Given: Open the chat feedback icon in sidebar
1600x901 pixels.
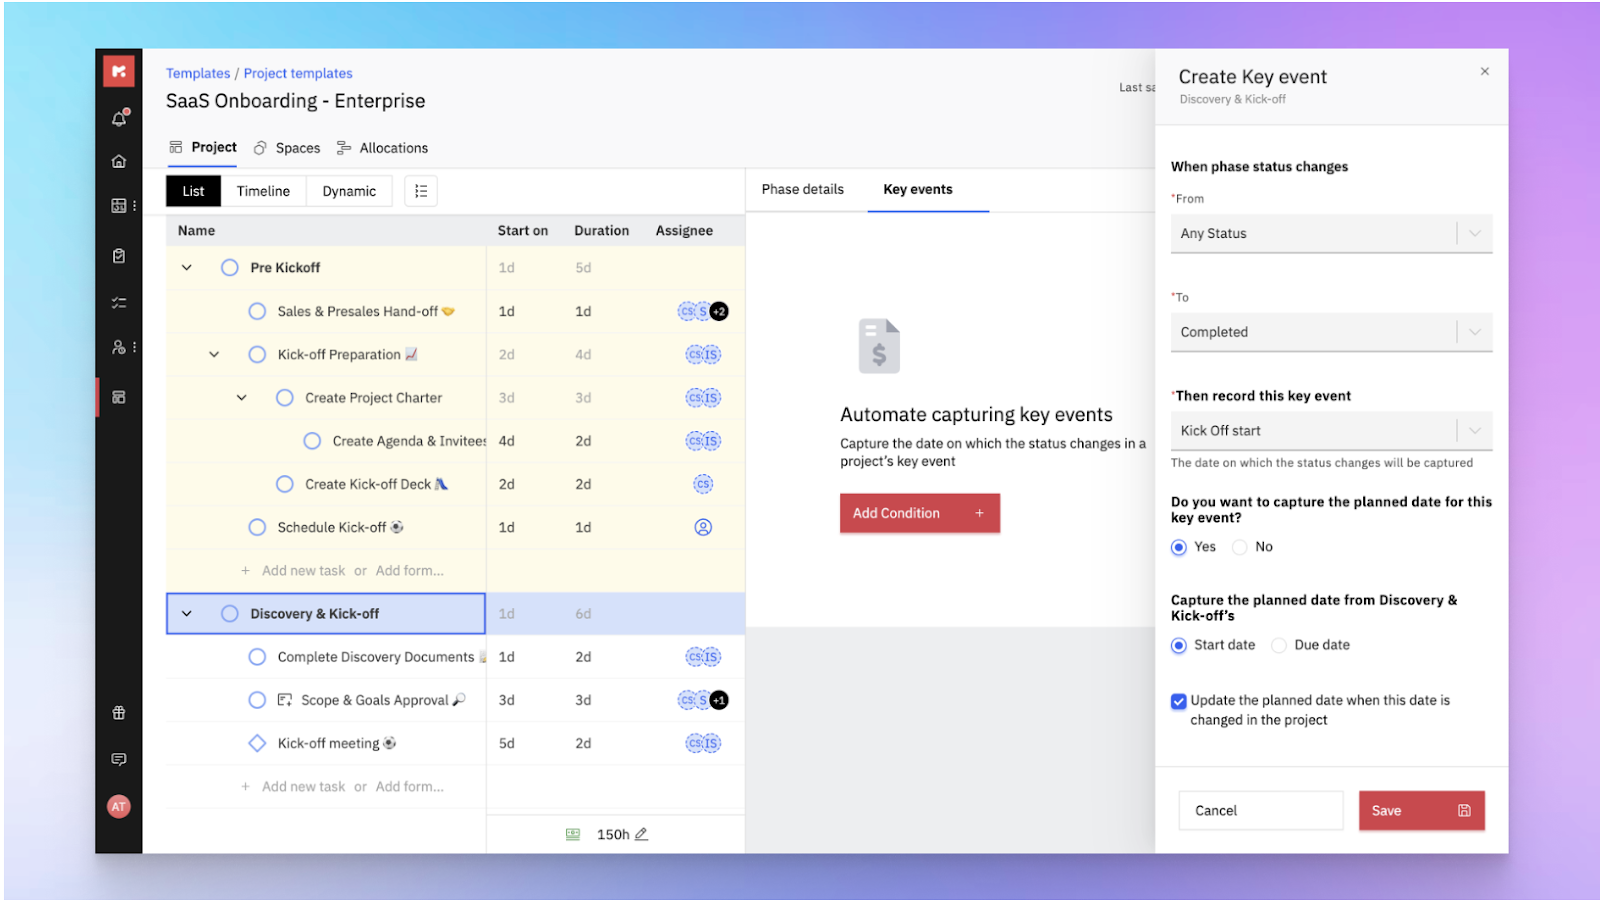Looking at the screenshot, I should 118,758.
